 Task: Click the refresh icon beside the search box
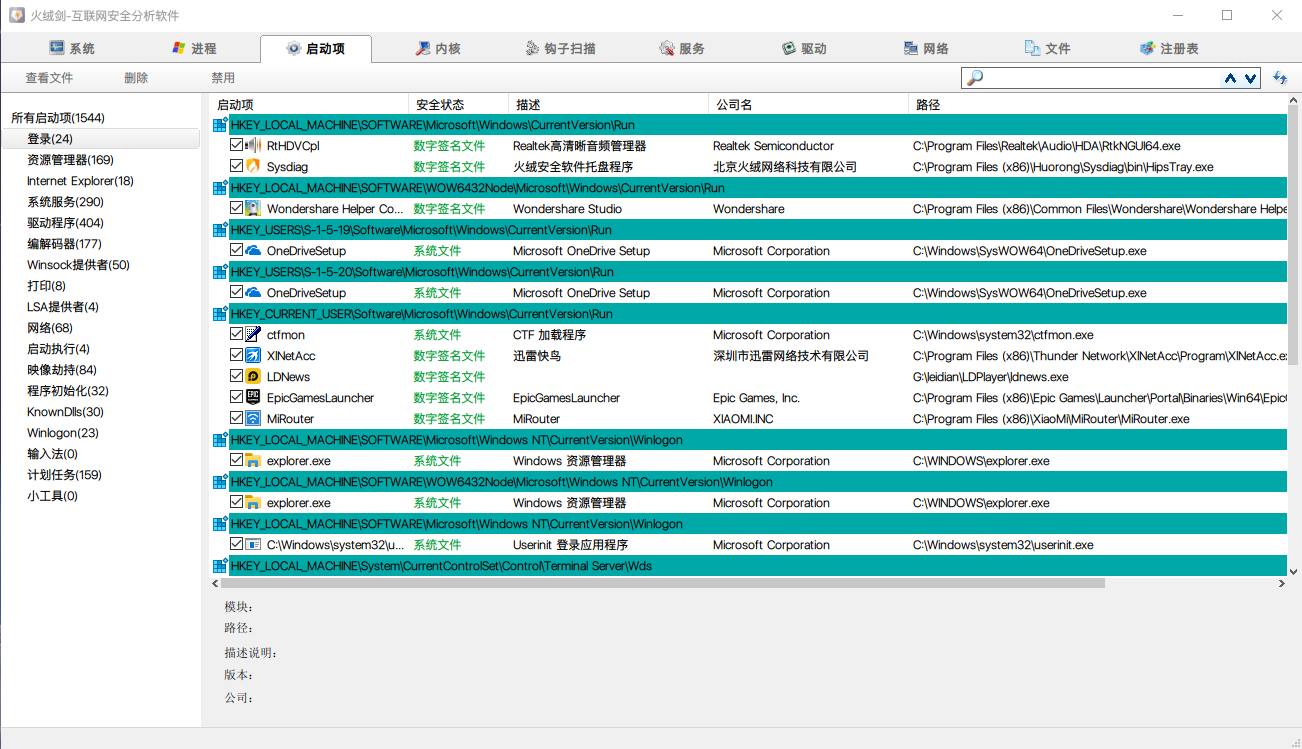pyautogui.click(x=1280, y=78)
